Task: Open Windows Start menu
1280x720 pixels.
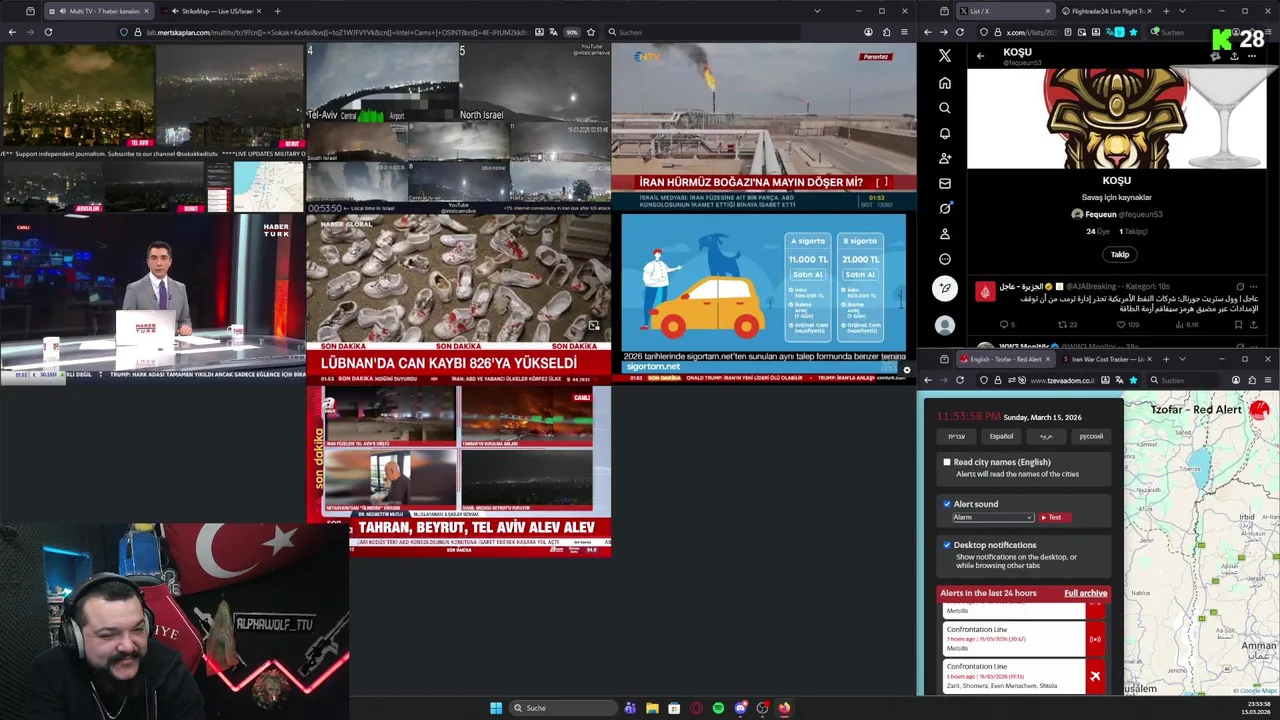Action: (496, 708)
